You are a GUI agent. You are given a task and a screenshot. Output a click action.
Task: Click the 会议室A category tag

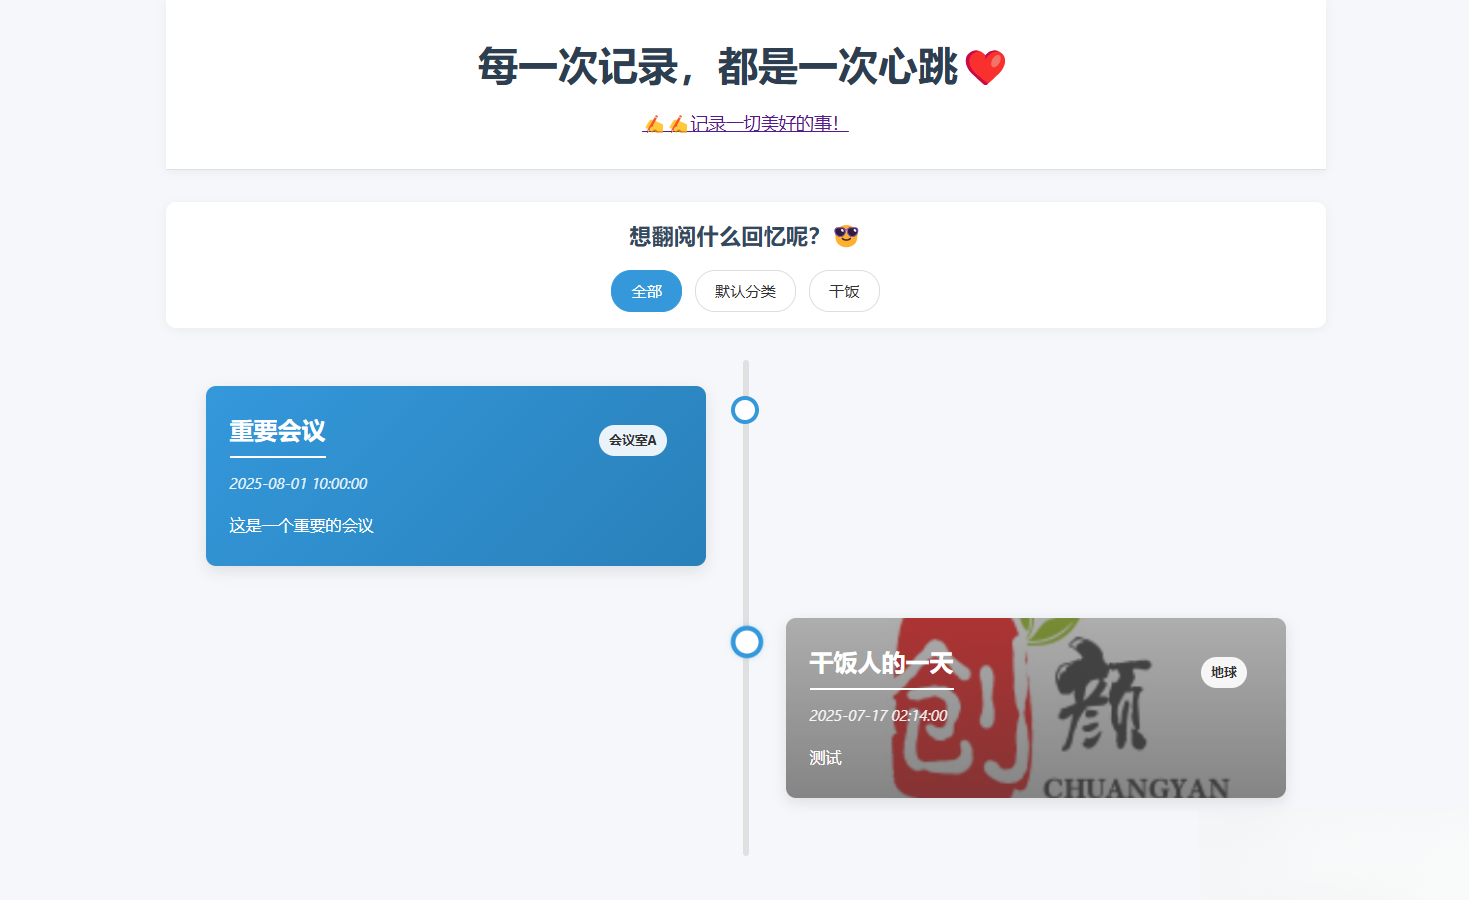pos(632,440)
